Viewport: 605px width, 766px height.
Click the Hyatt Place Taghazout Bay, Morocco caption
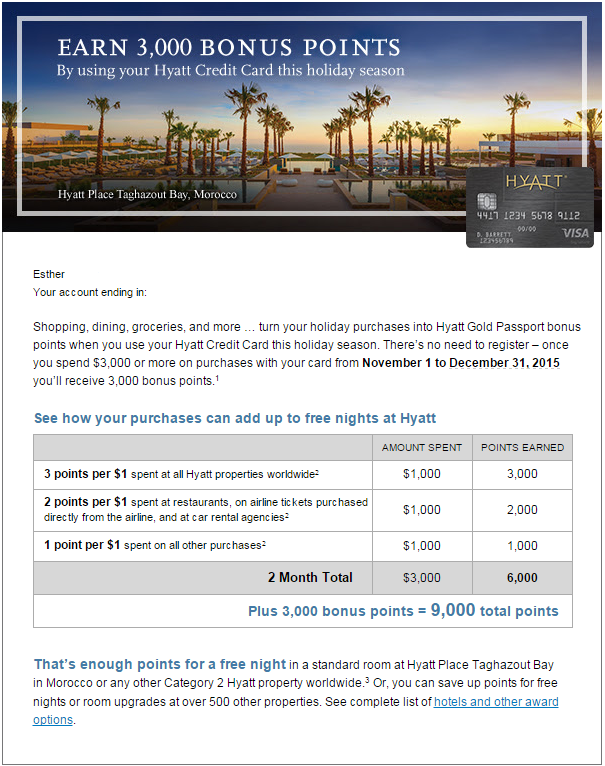pos(147,194)
